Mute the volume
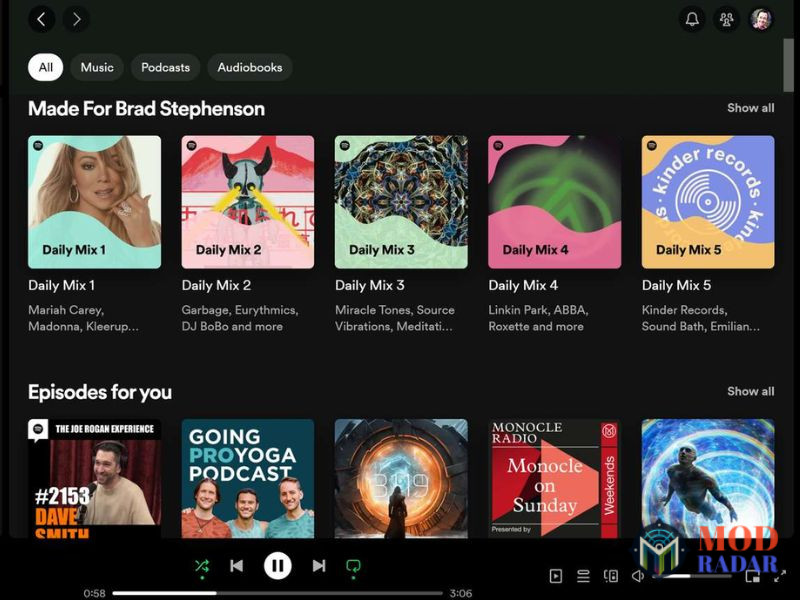 tap(639, 576)
